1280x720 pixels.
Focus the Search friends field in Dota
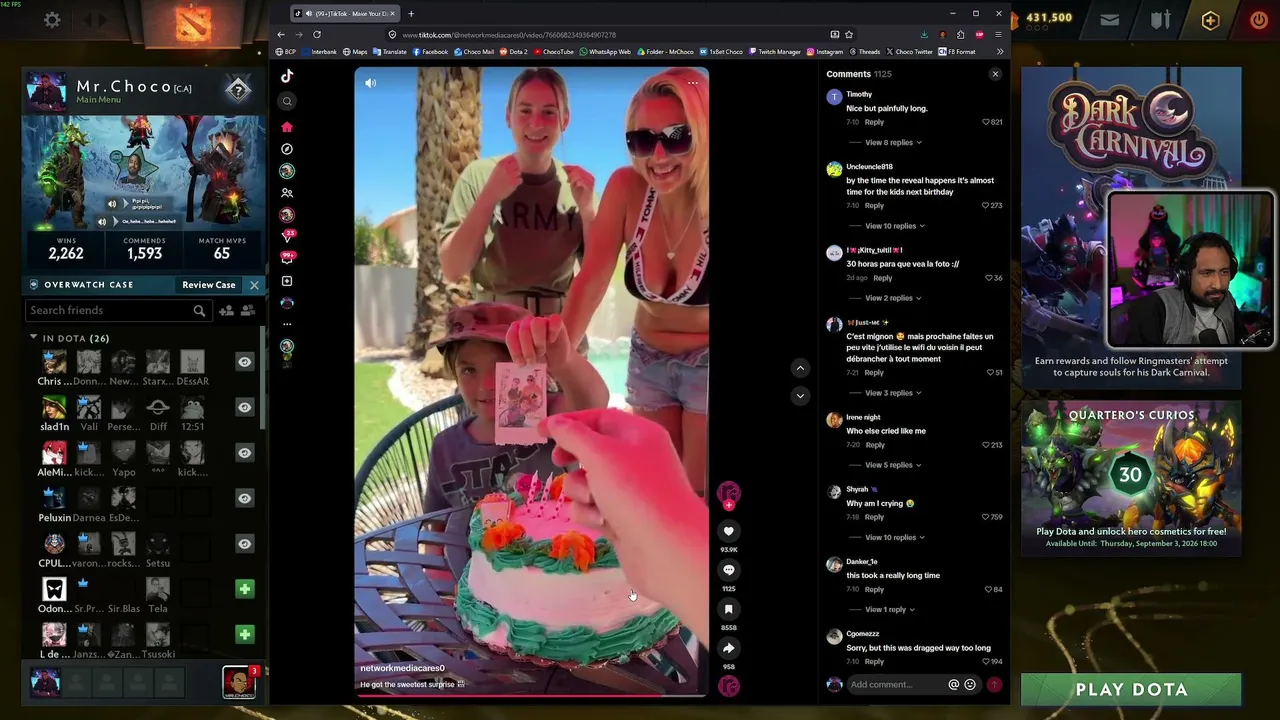[x=118, y=311]
